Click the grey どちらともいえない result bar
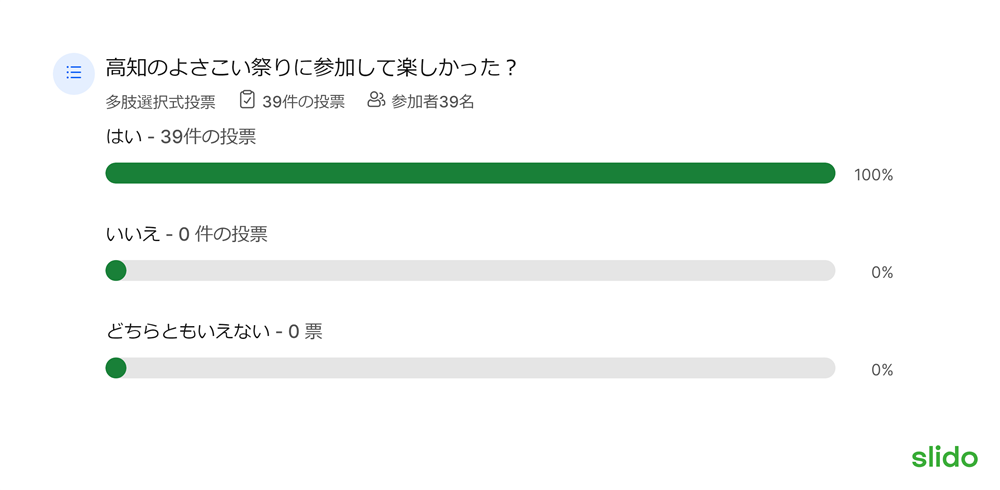The image size is (1000, 490). [470, 368]
